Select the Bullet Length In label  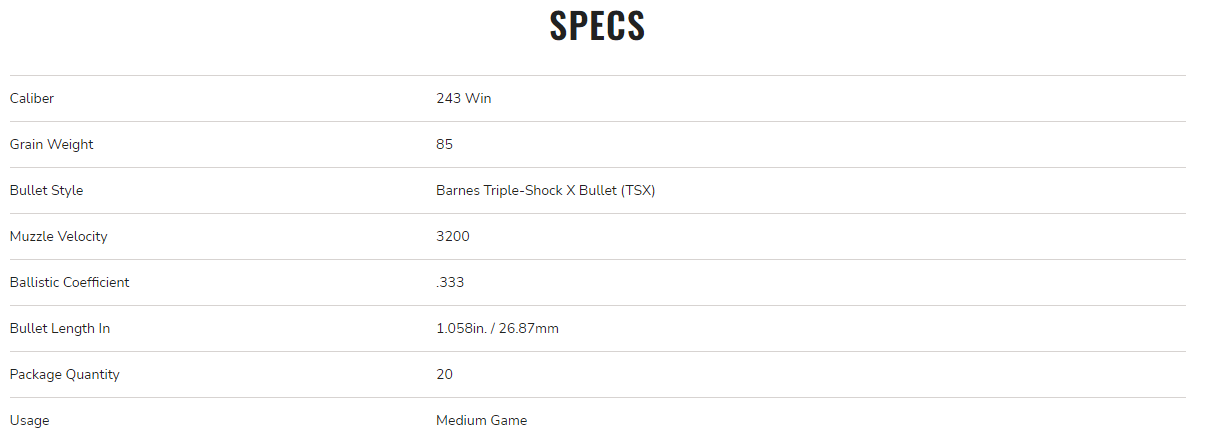(x=60, y=328)
